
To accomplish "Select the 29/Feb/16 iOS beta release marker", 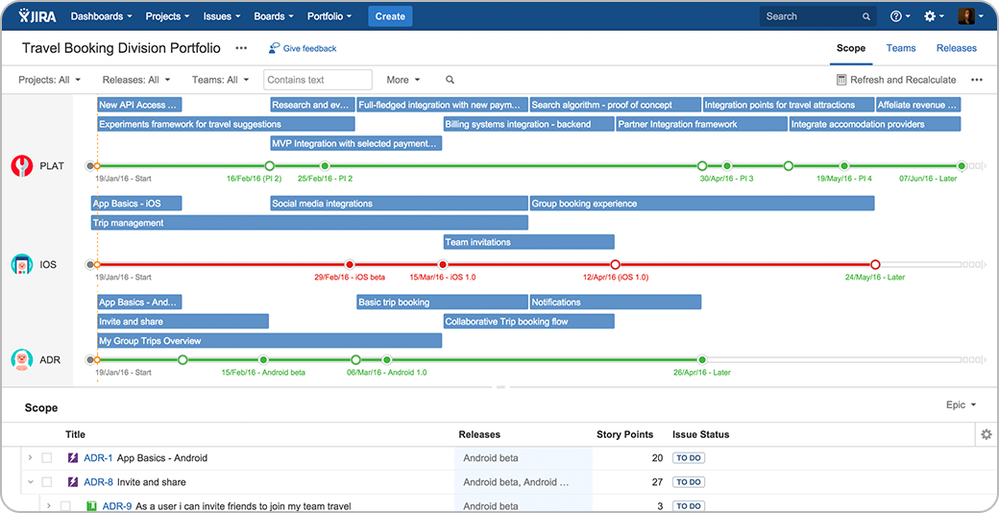I will 349,264.
